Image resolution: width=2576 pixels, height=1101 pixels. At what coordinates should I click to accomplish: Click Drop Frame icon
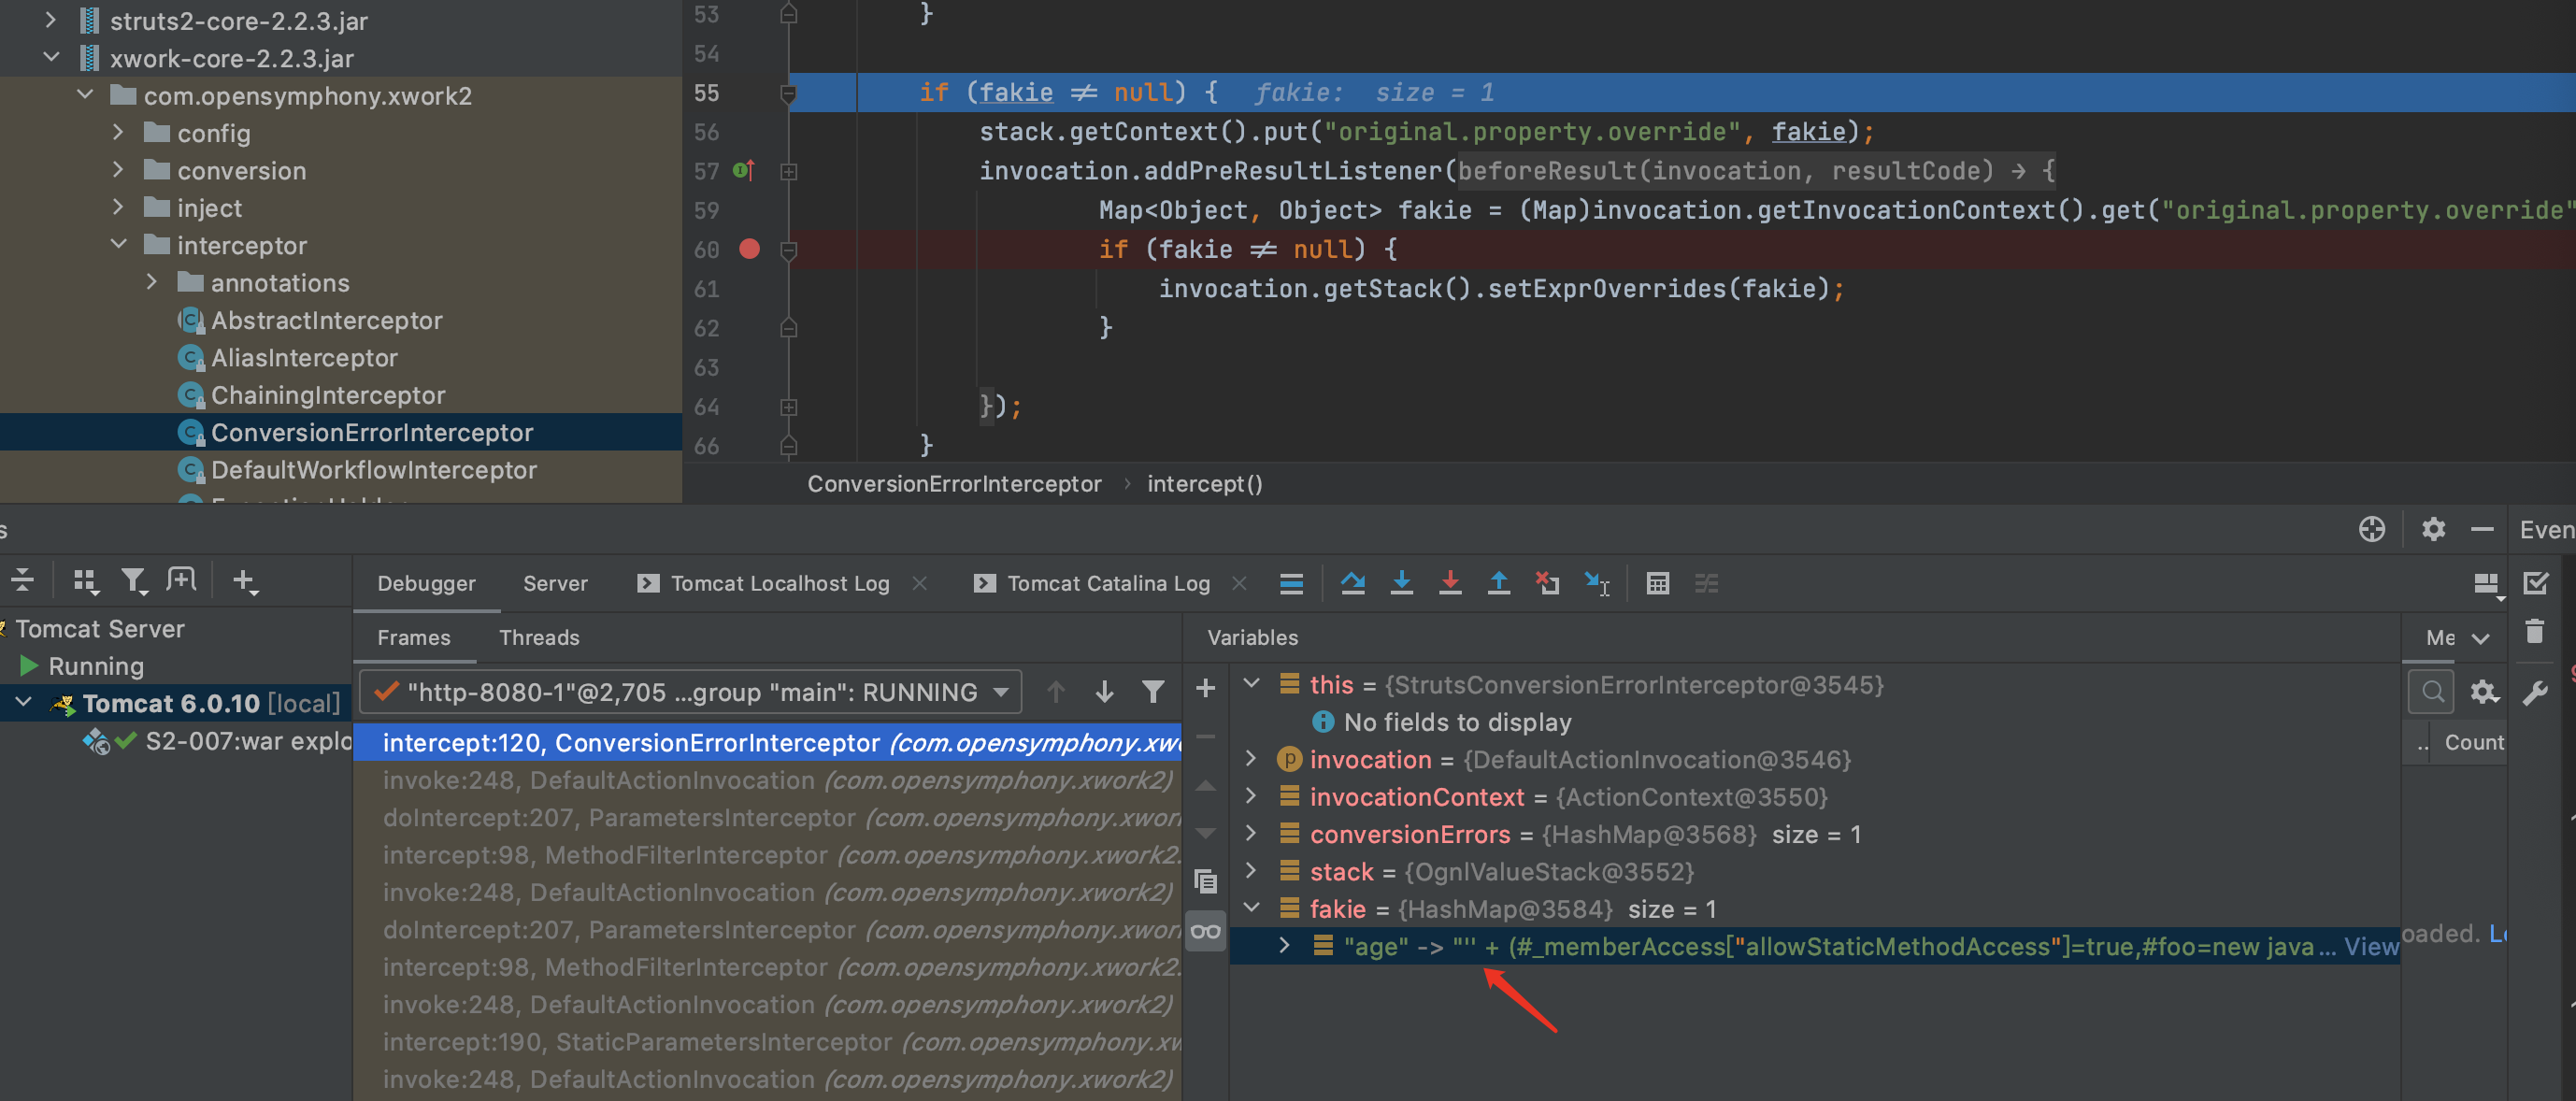[1547, 583]
